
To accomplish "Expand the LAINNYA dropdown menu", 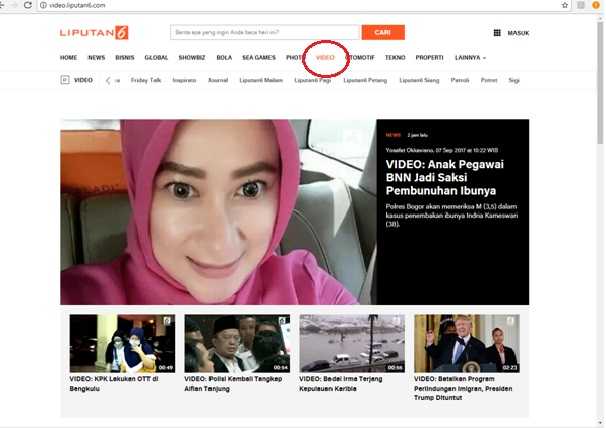I will [470, 58].
